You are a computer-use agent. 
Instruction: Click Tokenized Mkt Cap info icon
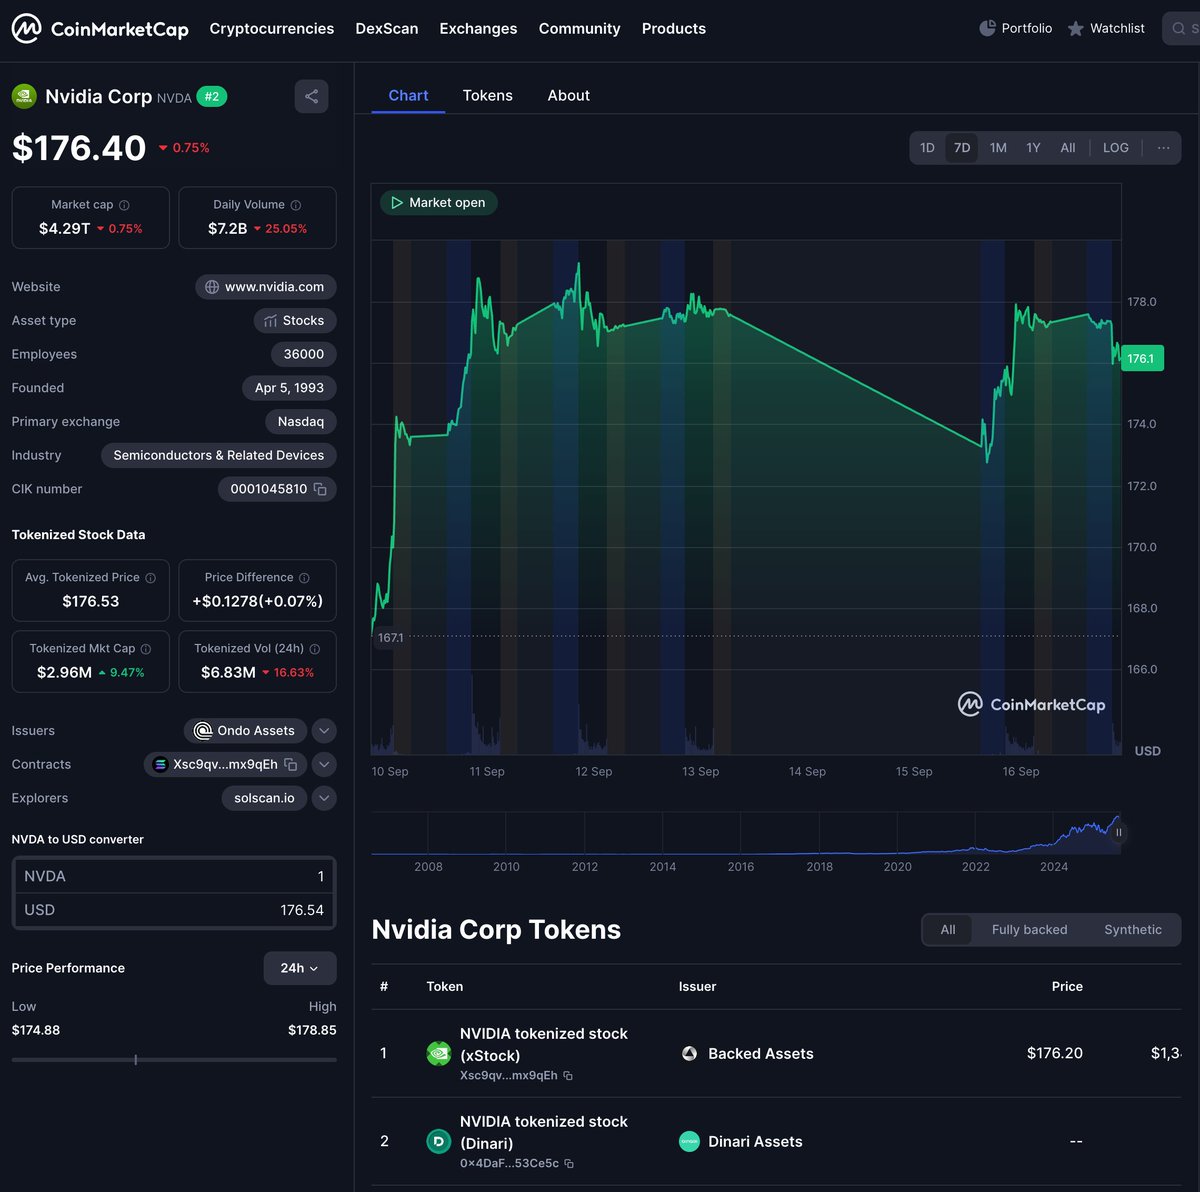click(x=146, y=649)
